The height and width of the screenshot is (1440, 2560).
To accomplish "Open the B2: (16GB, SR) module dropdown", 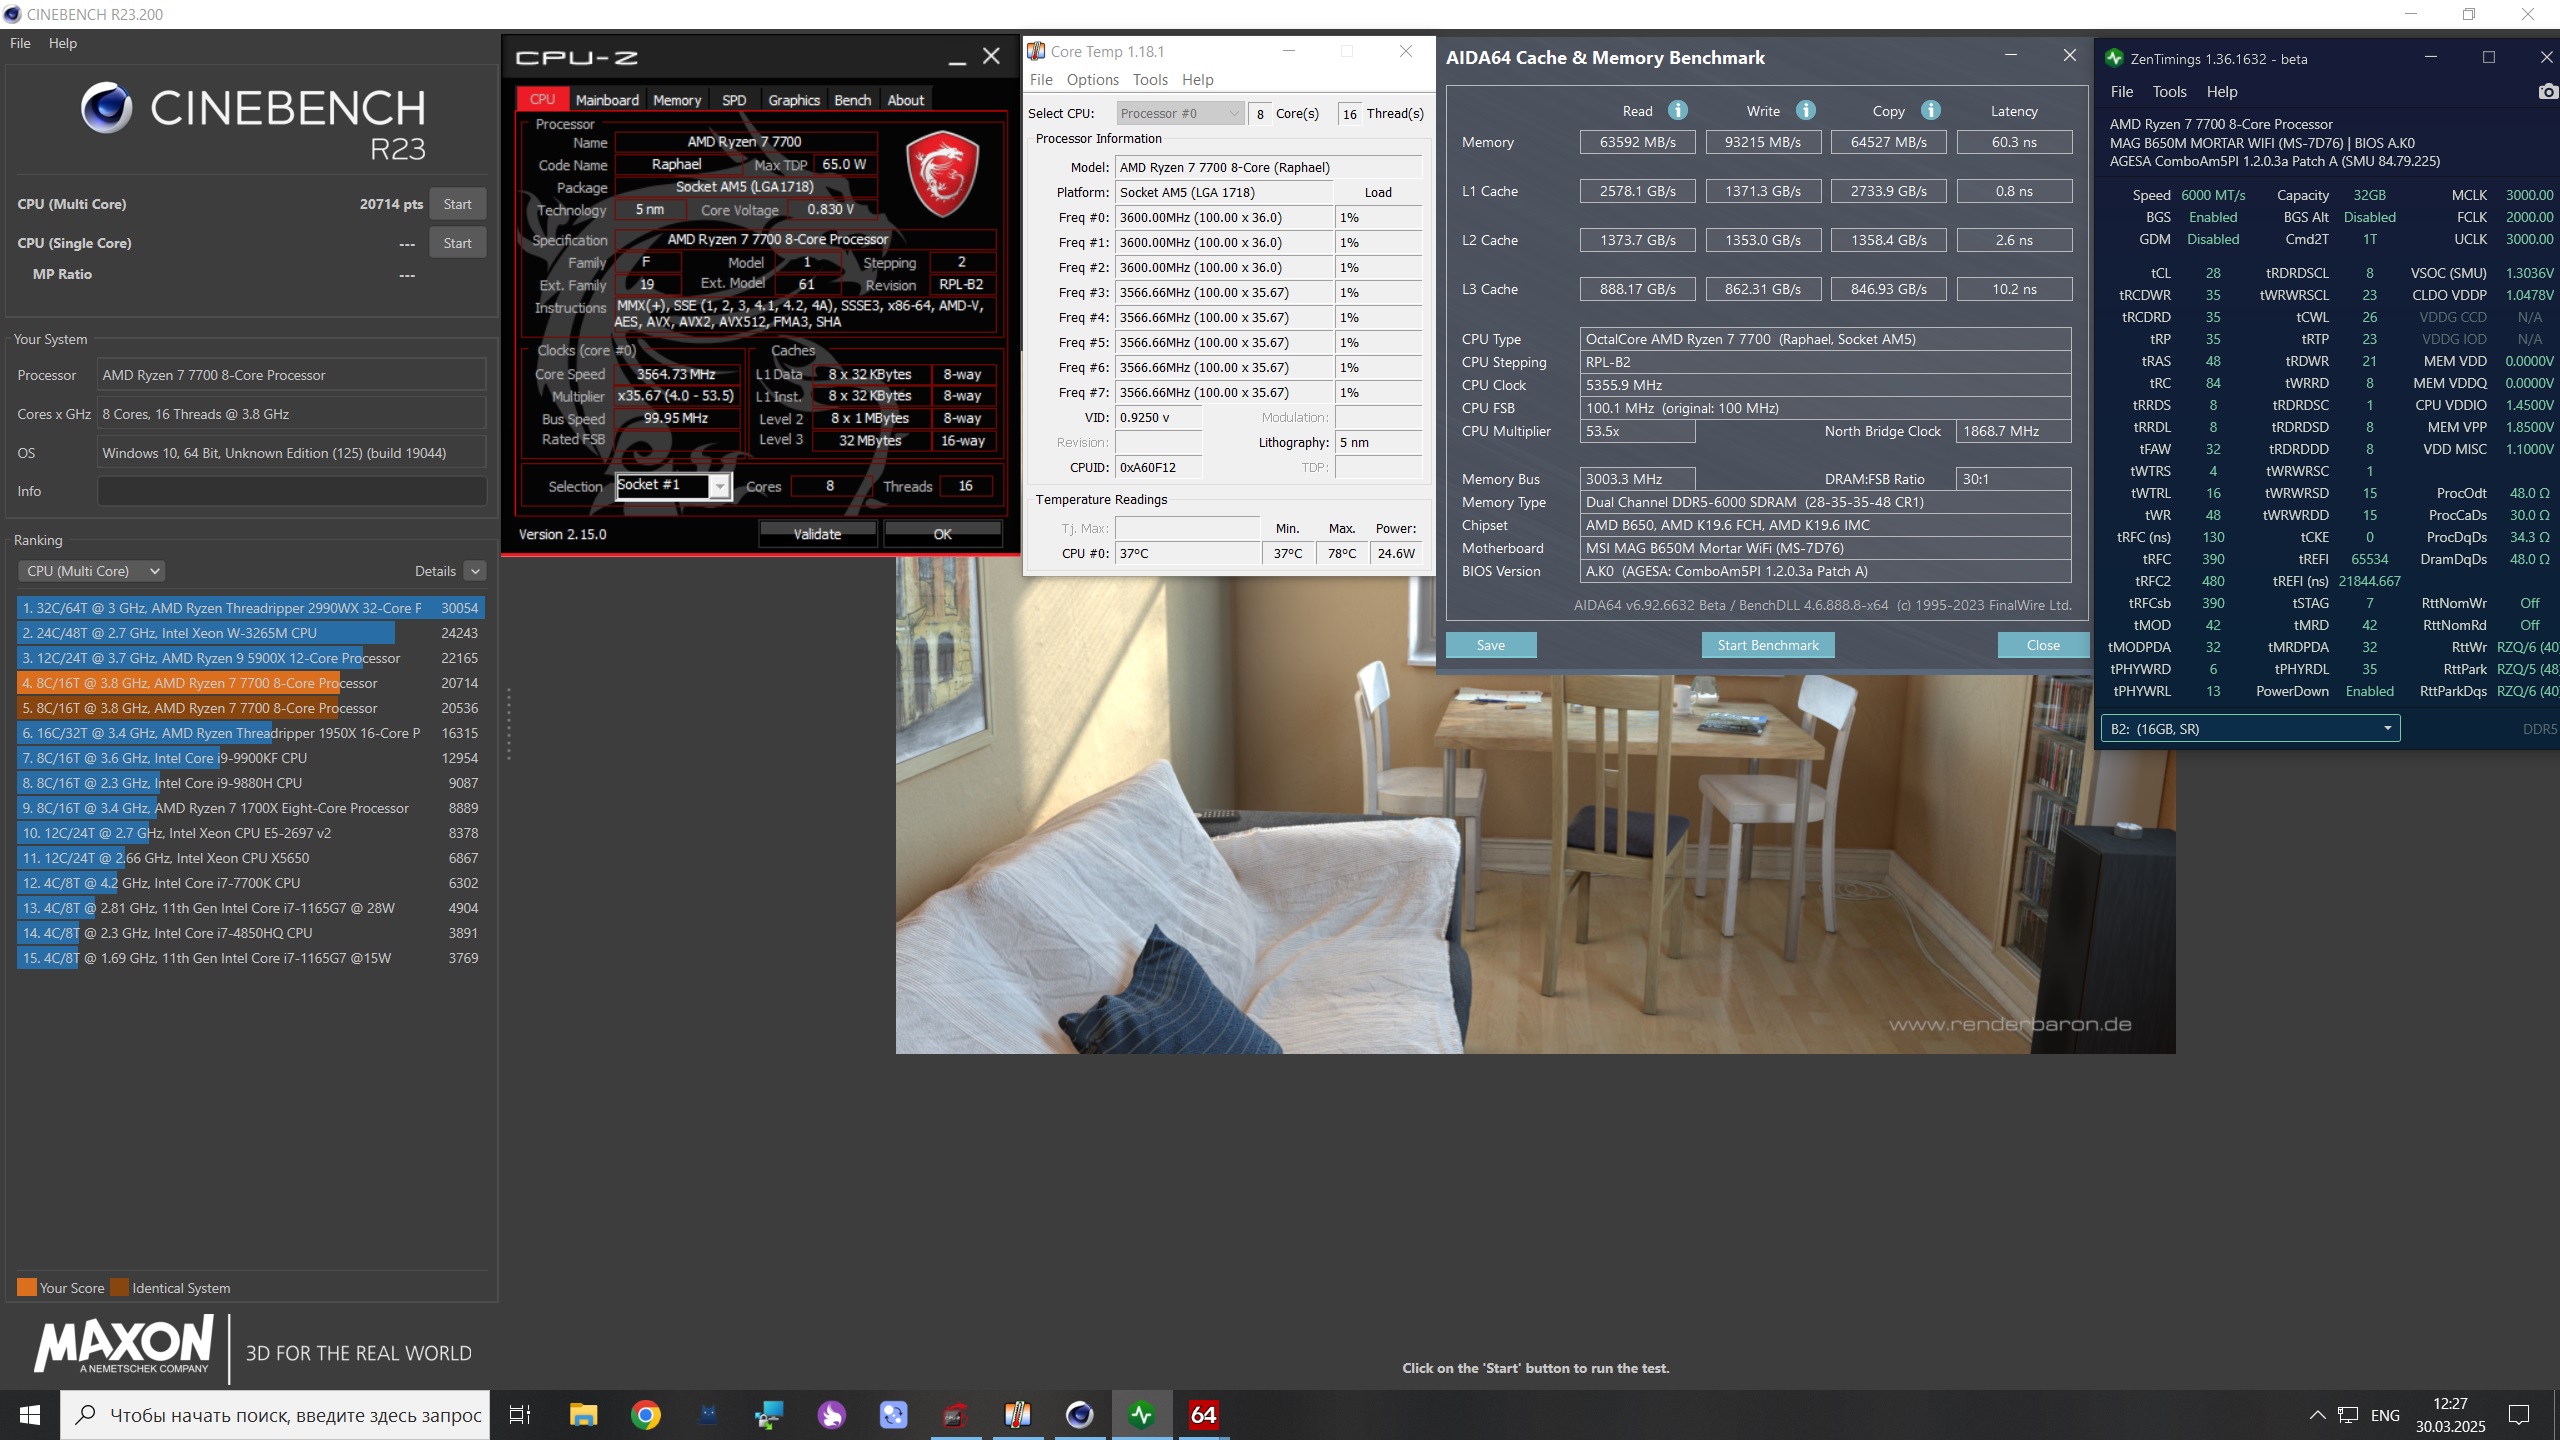I will [2249, 729].
